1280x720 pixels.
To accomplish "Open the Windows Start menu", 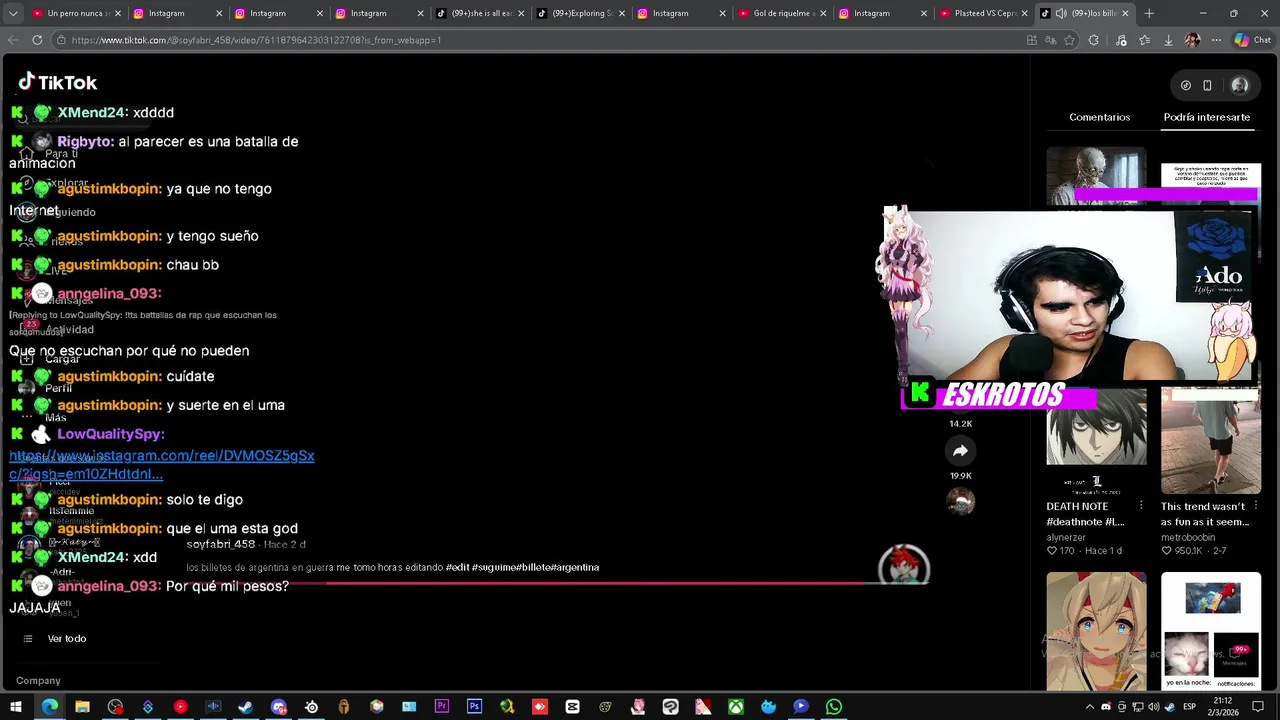I will [x=16, y=706].
